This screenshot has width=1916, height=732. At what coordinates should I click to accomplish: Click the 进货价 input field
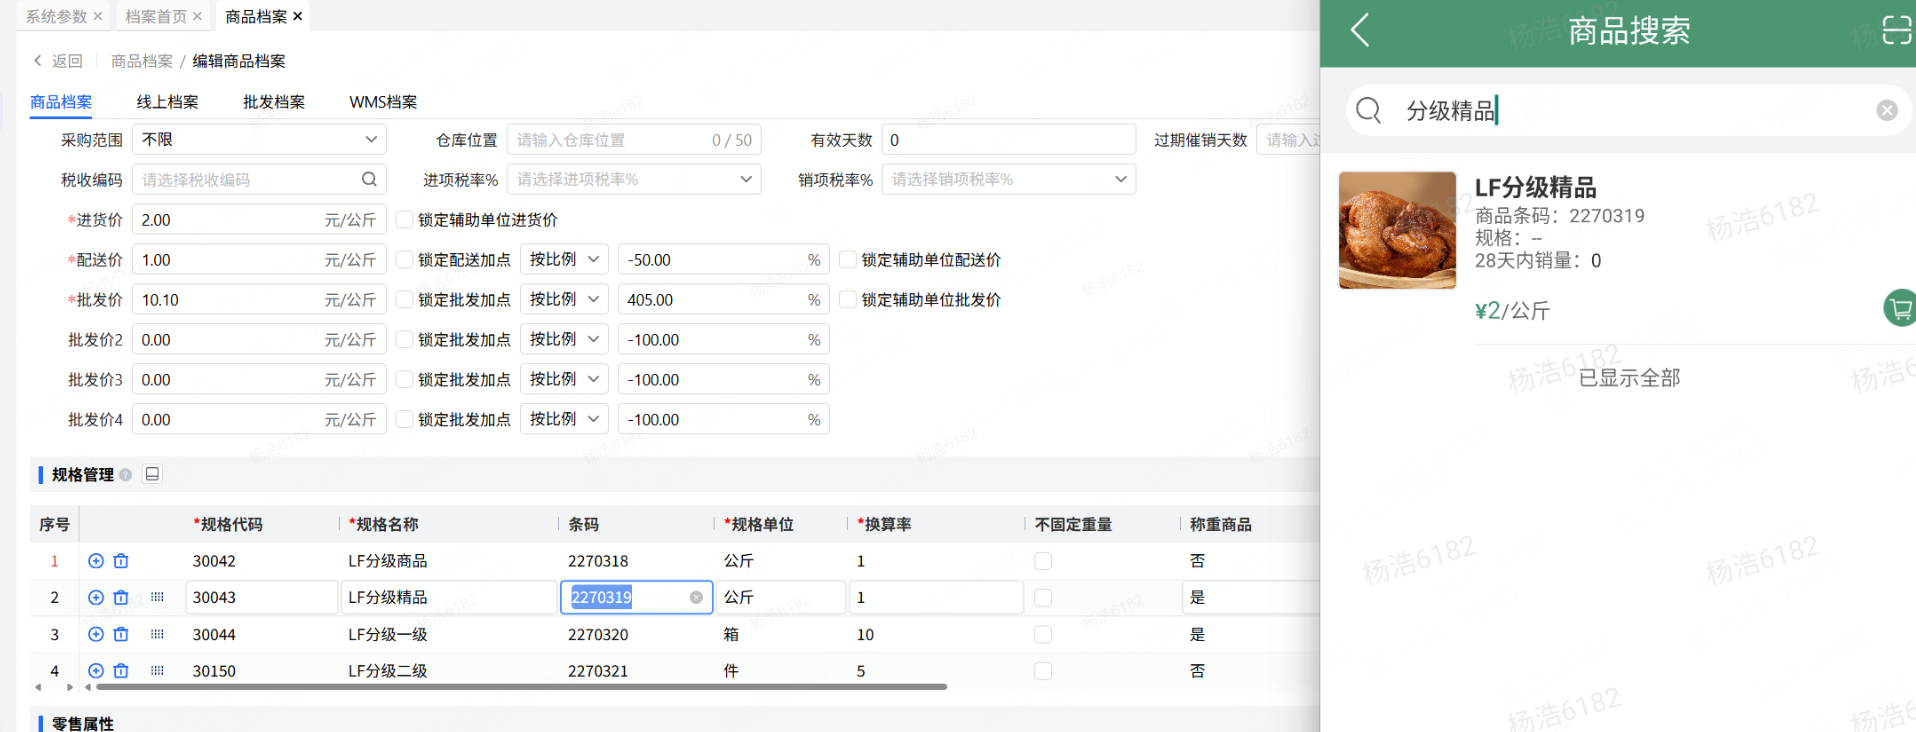pyautogui.click(x=259, y=219)
